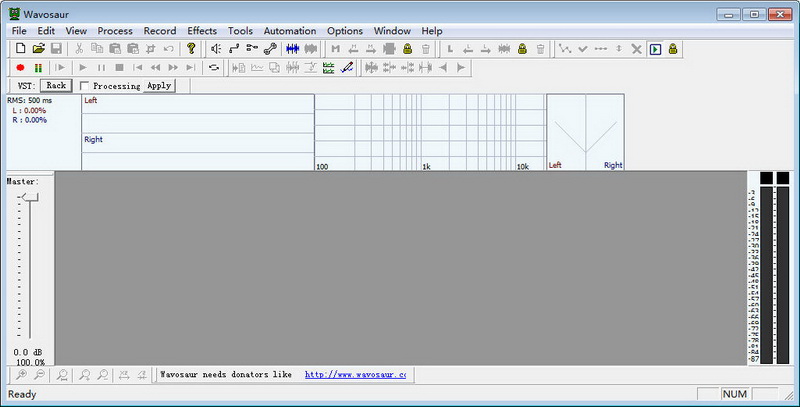Click the speaker audio configuration icon
The image size is (800, 407).
pos(216,48)
